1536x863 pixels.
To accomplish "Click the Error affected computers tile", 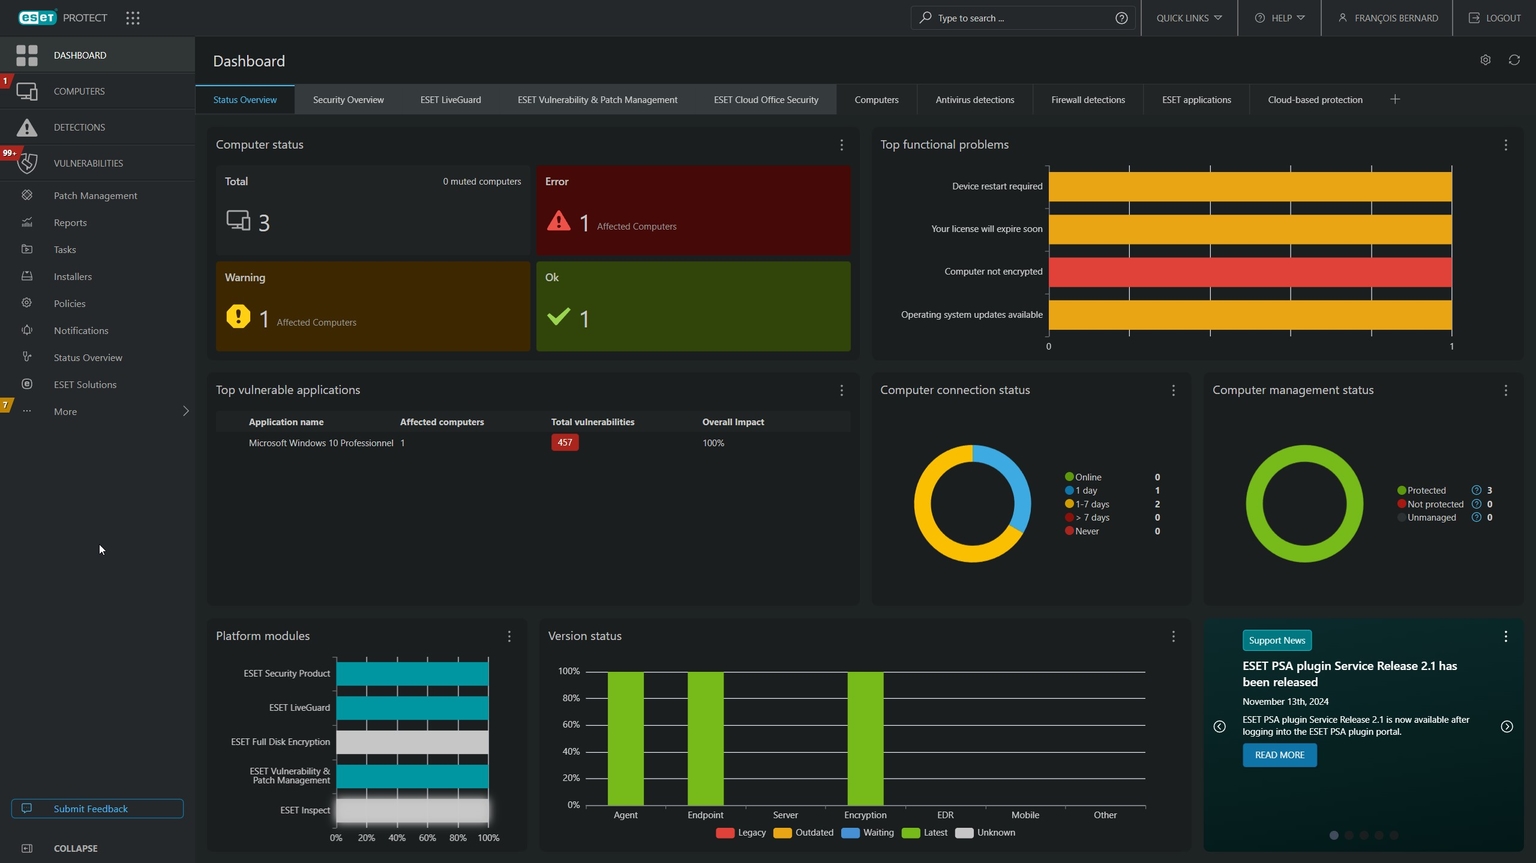I will [x=693, y=210].
